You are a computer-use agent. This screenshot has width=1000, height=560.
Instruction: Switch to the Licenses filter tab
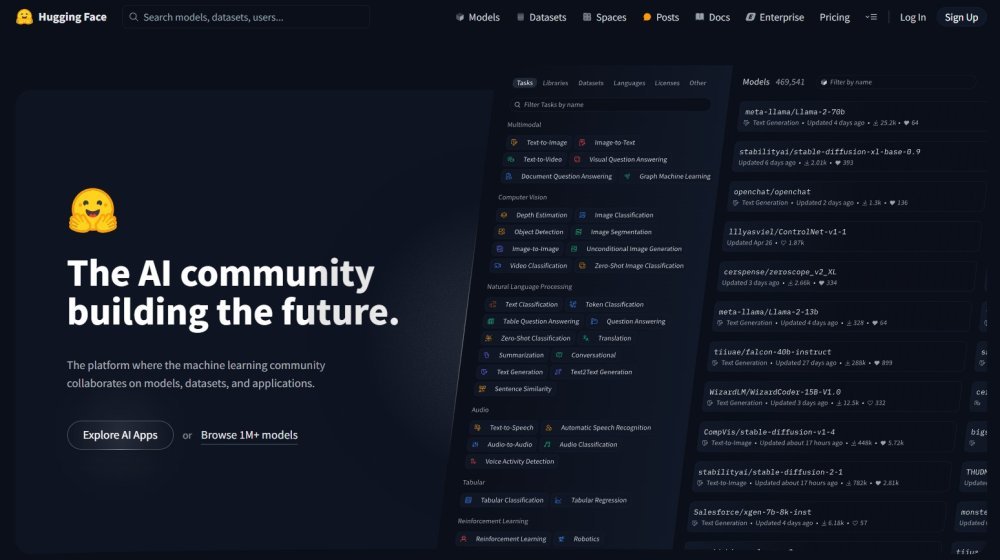pos(666,83)
